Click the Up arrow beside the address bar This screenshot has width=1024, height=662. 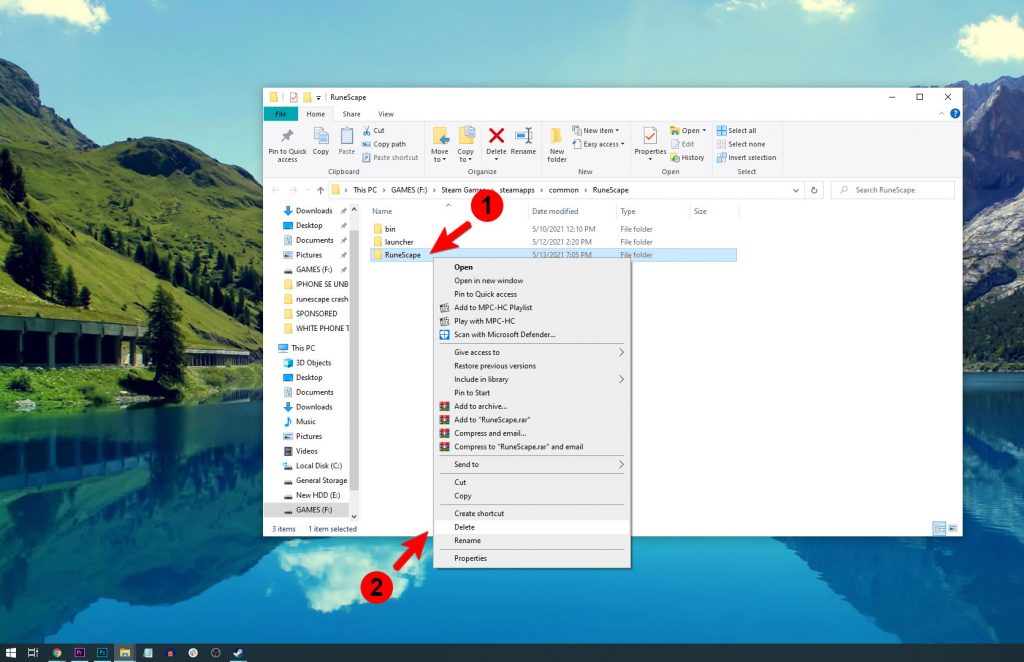pos(320,190)
